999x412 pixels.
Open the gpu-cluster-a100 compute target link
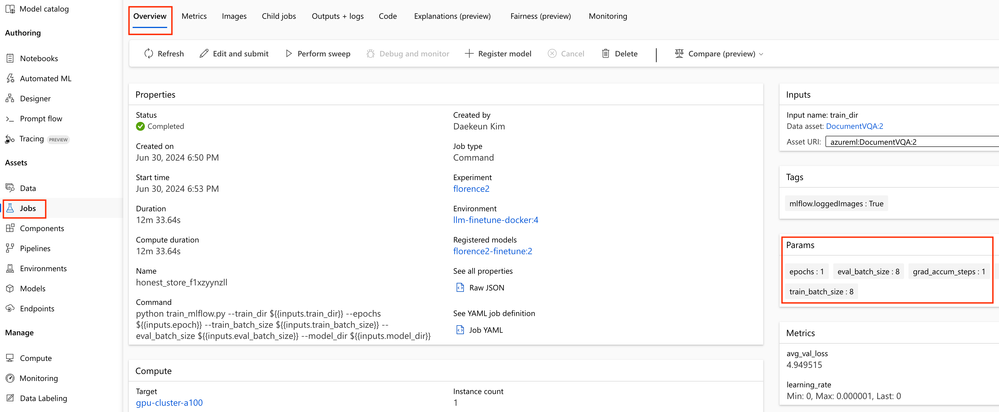click(x=169, y=403)
